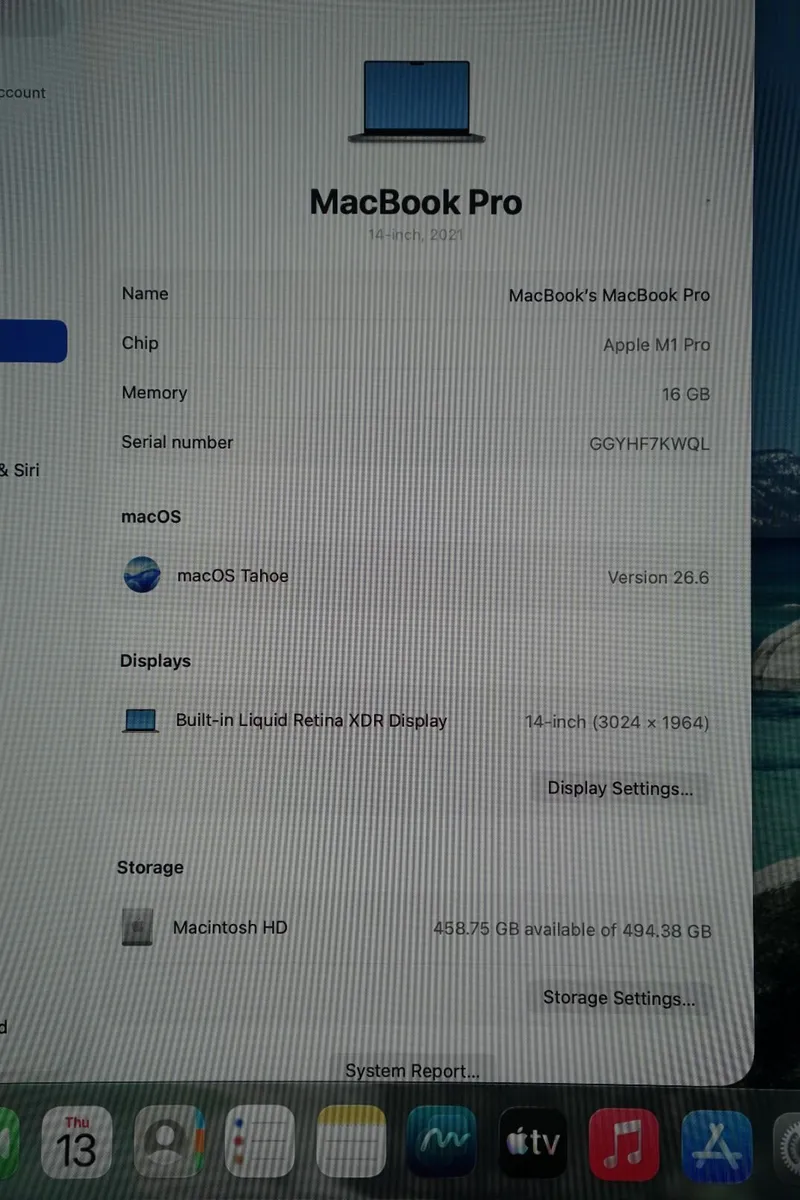
Task: Launch Freeform from the Dock
Action: 441,1142
